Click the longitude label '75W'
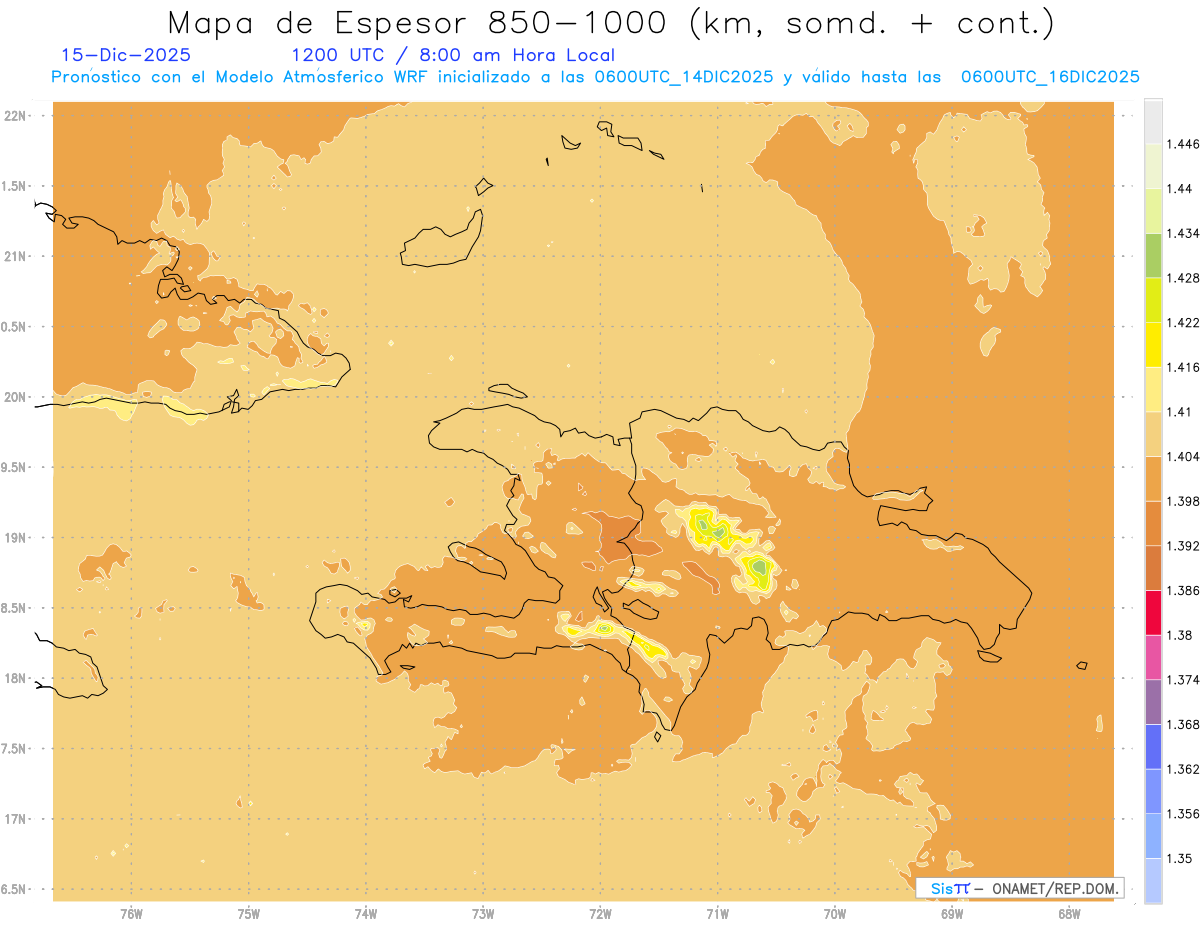The width and height of the screenshot is (1200, 927). (x=249, y=913)
